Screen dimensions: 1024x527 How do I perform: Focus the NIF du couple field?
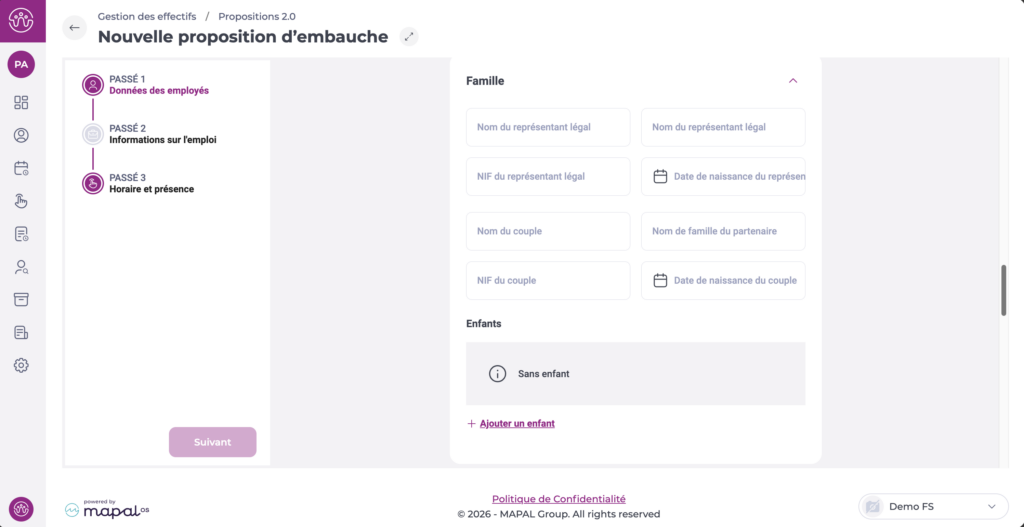[x=548, y=281]
